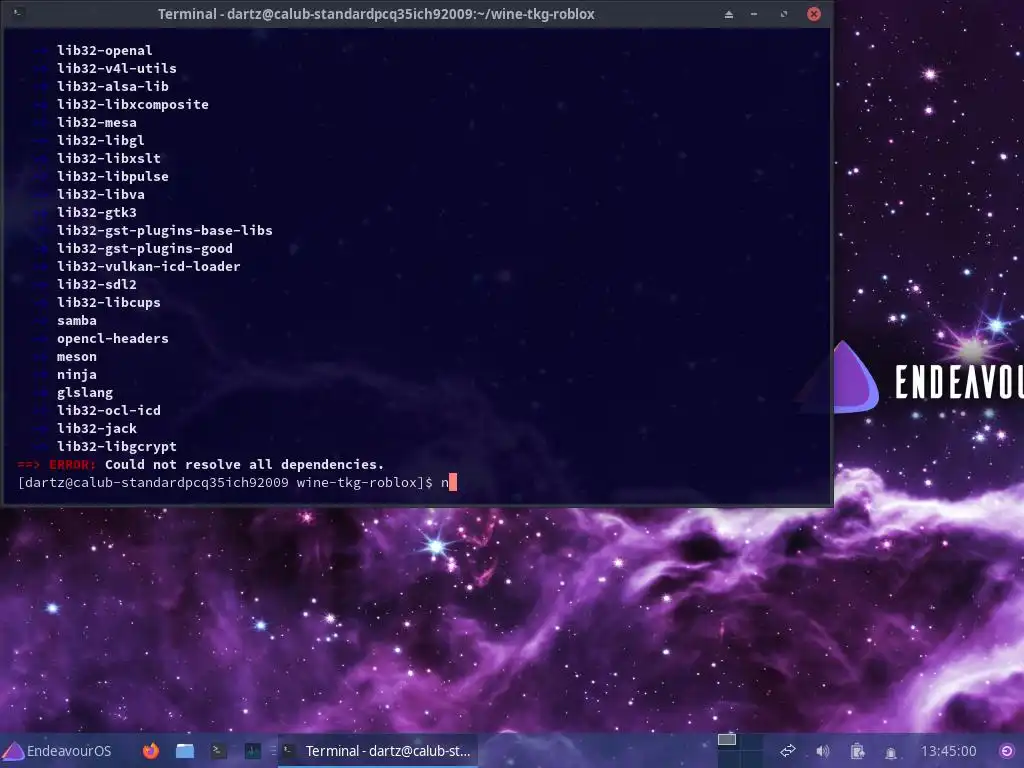Click the 'Could not resolve all dependencies.' message
The height and width of the screenshot is (768, 1024).
(x=244, y=464)
